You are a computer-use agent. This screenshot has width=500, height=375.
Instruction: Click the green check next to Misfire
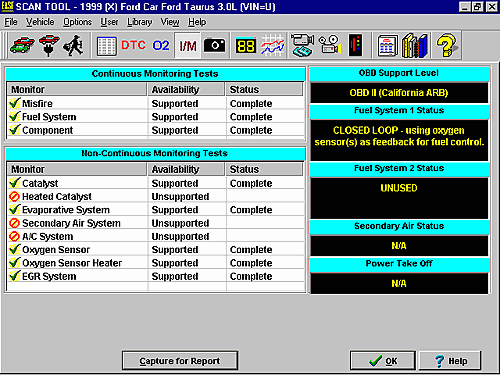point(14,103)
